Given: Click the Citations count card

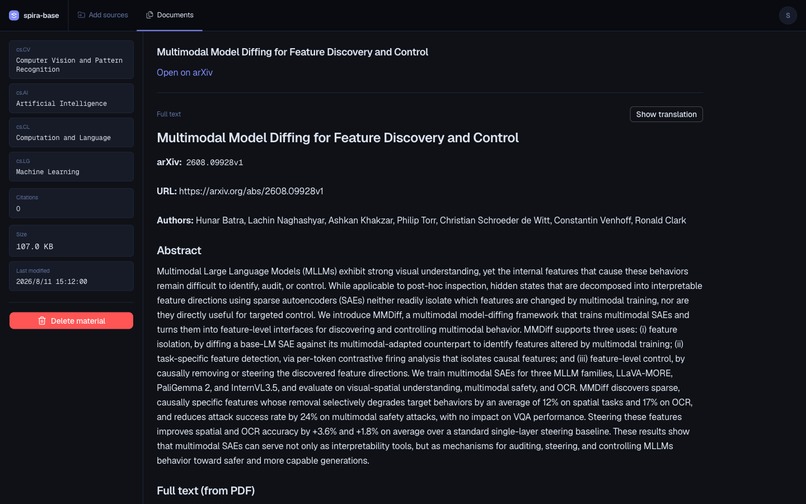Looking at the screenshot, I should click(71, 203).
